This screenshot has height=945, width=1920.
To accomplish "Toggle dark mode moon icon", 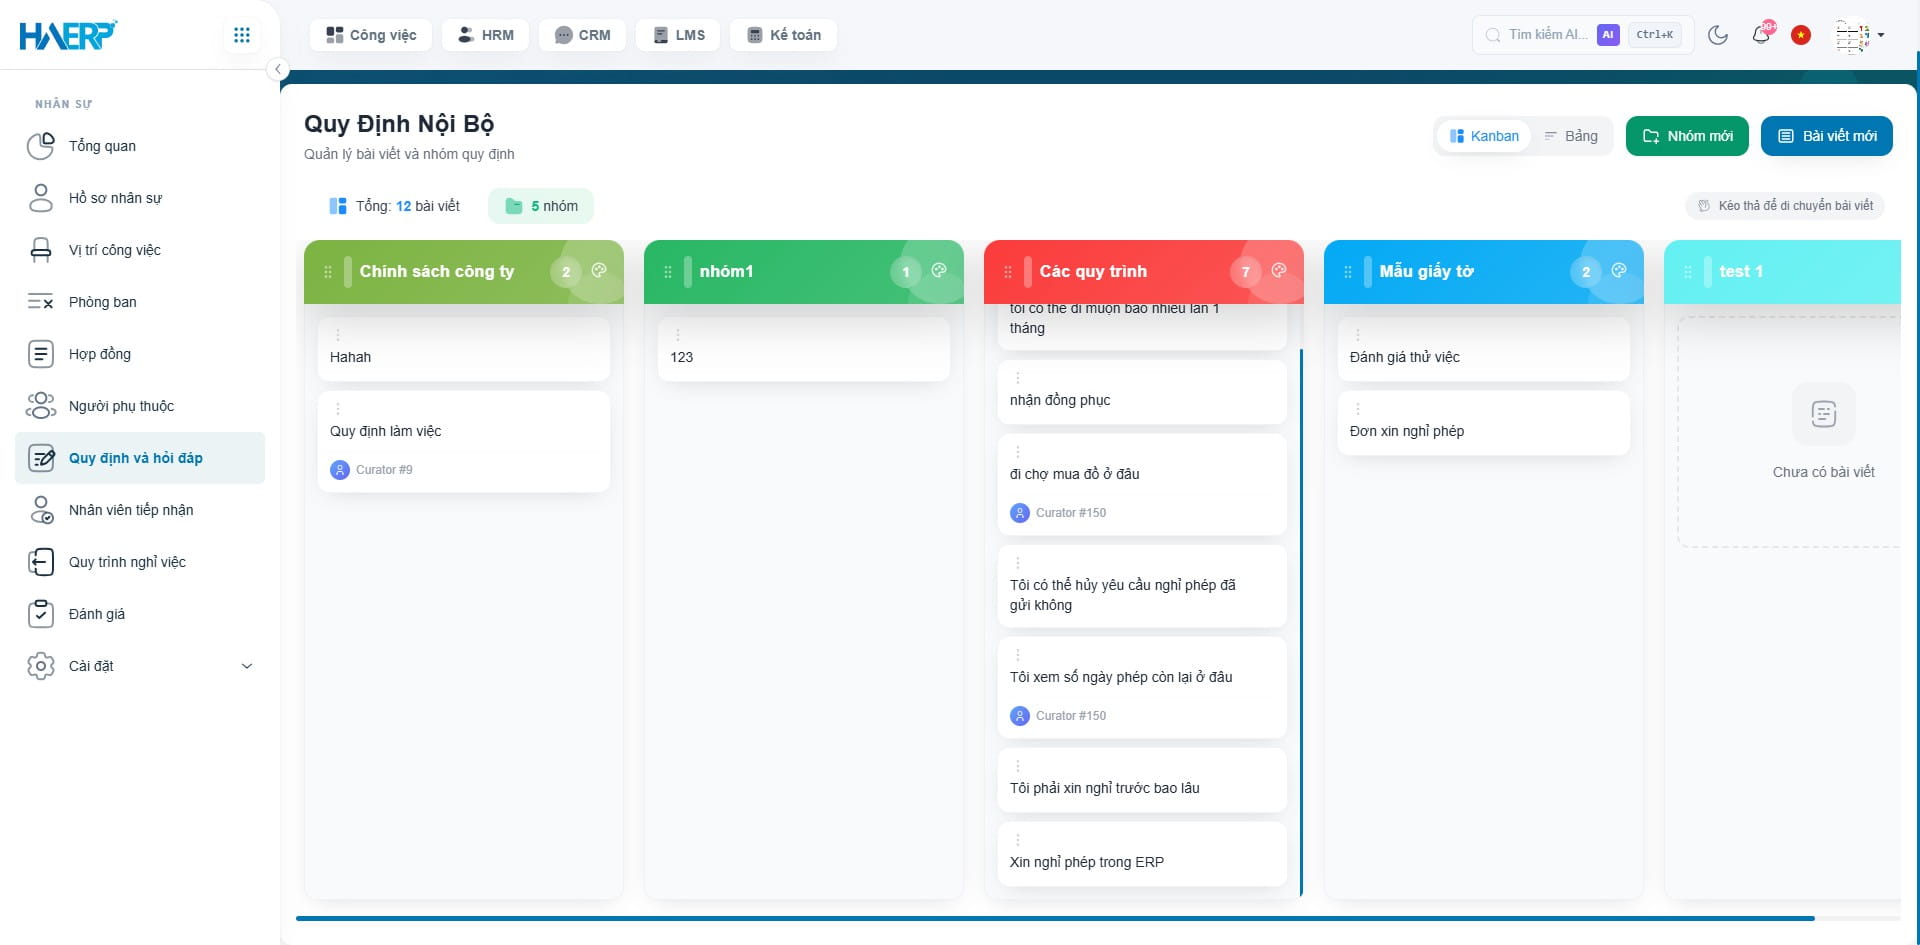I will 1718,35.
